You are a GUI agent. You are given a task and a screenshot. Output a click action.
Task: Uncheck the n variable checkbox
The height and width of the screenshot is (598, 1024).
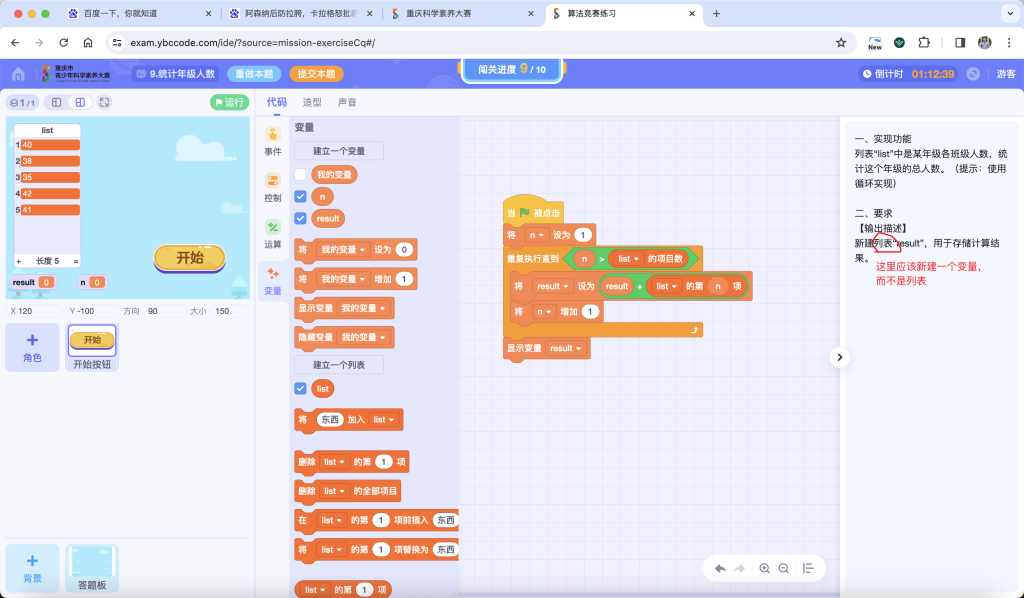[x=300, y=197]
